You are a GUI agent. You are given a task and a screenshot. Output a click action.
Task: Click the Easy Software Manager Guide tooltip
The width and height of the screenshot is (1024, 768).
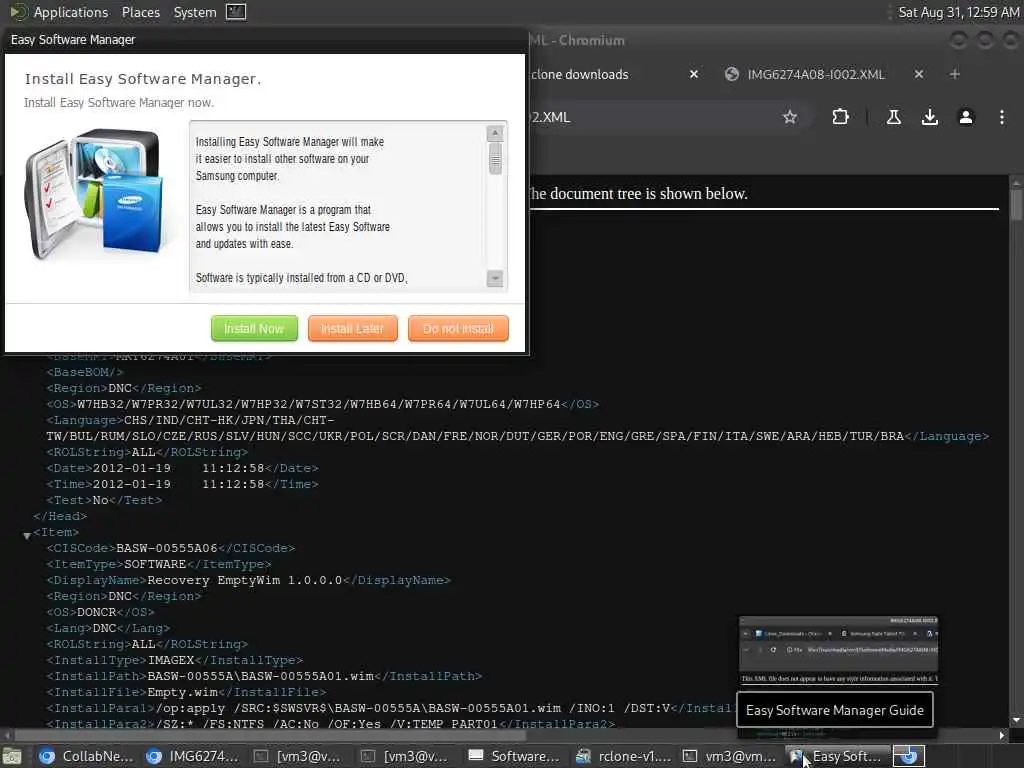[x=835, y=710]
